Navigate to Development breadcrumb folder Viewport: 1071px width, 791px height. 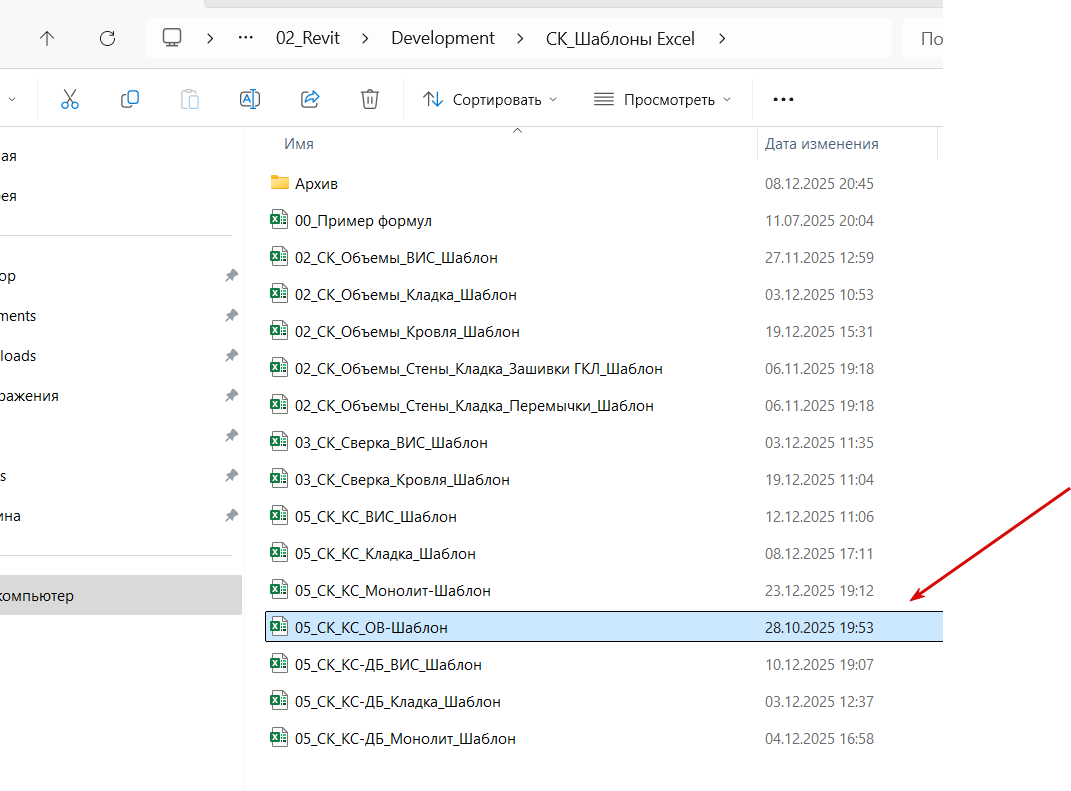click(x=443, y=38)
